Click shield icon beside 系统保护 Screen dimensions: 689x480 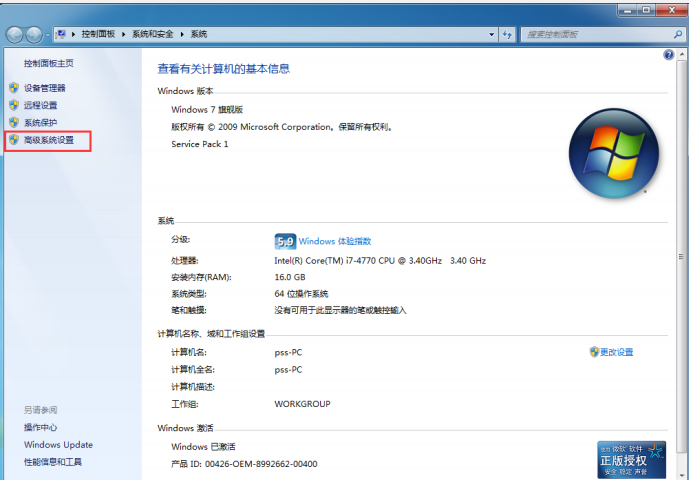coord(14,122)
